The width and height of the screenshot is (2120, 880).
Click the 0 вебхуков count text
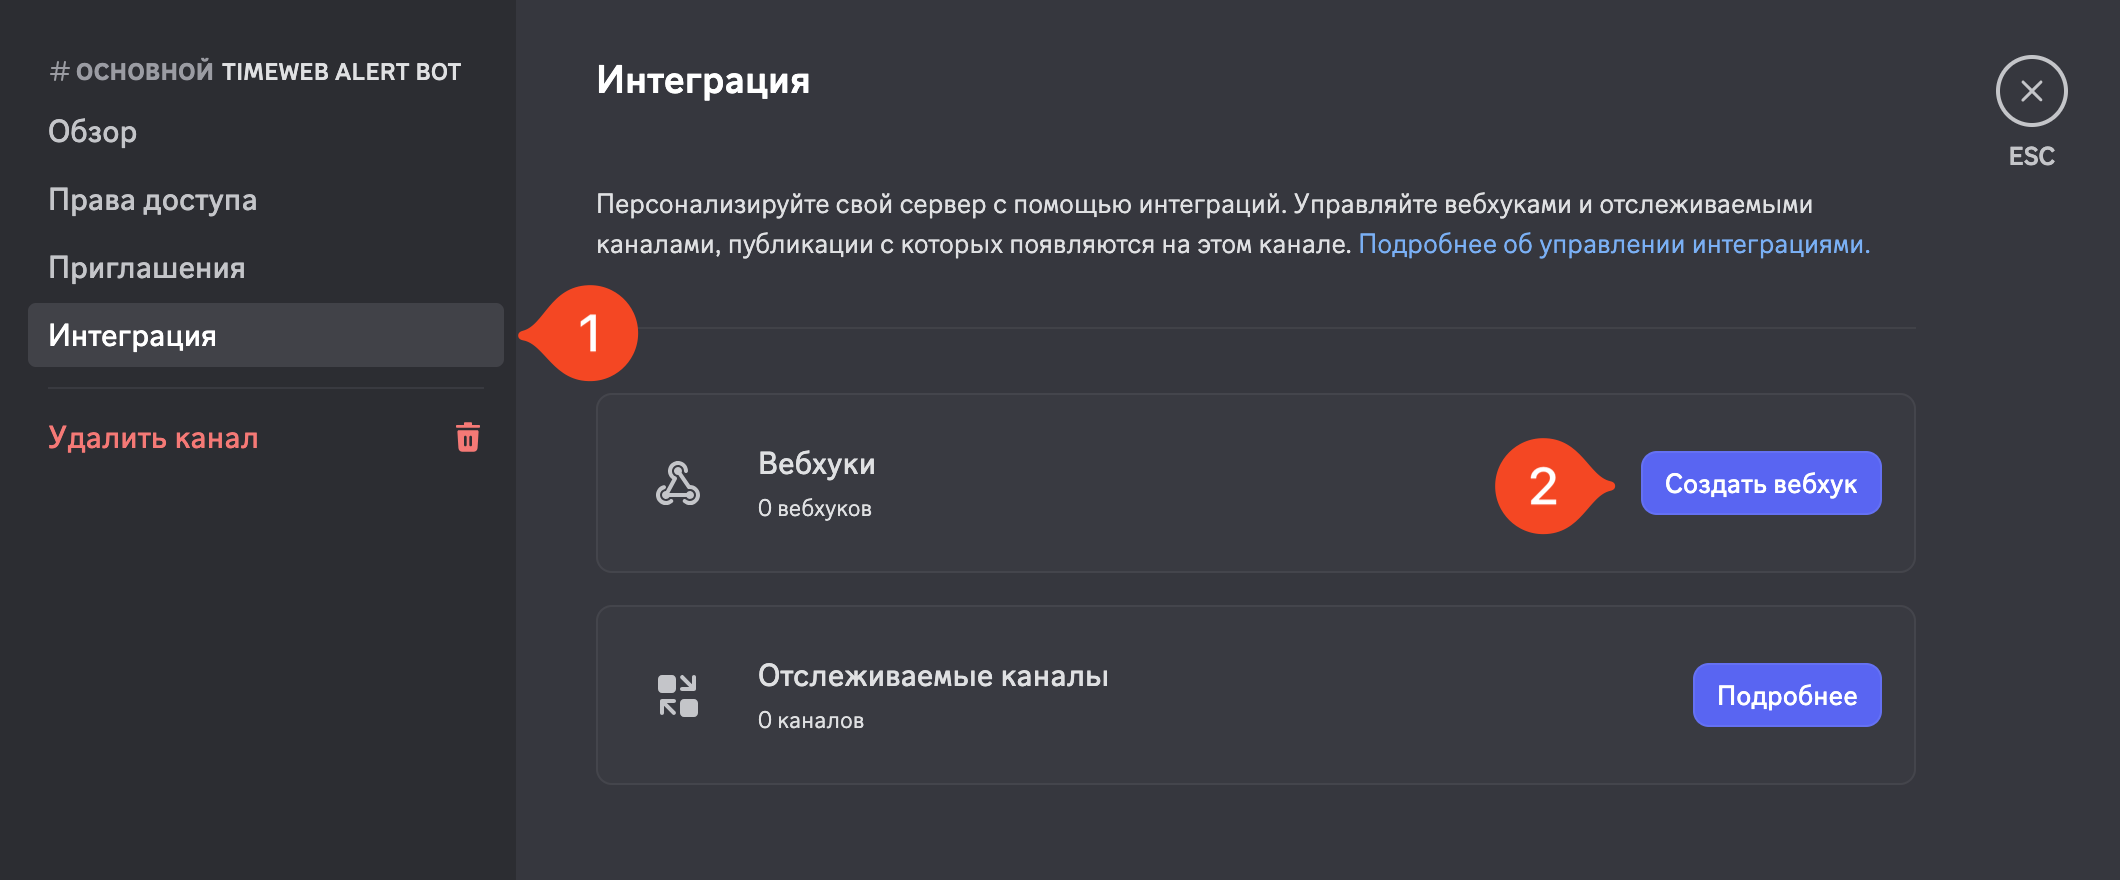814,508
